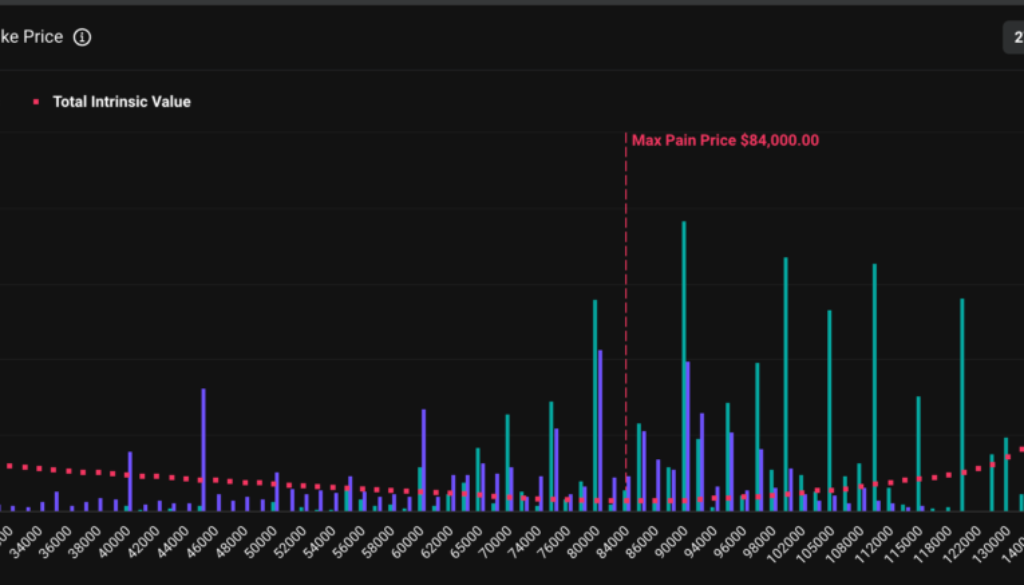The width and height of the screenshot is (1024, 585).
Task: Open the info icon beside the Strike Price title
Action: pos(82,37)
